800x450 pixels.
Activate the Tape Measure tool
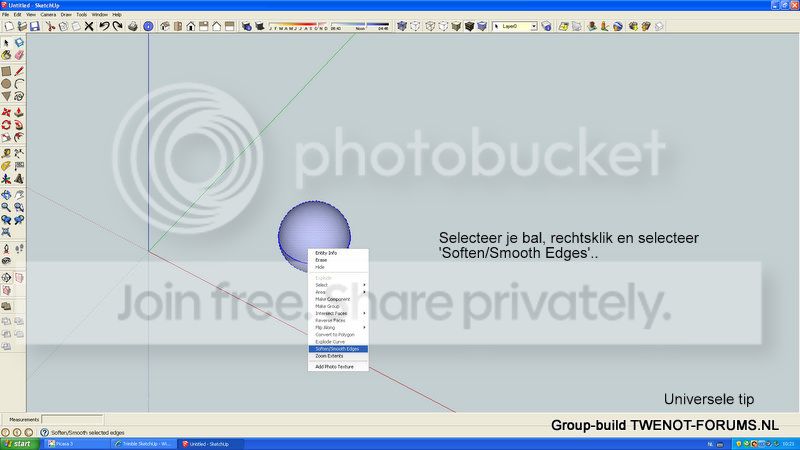[6, 153]
